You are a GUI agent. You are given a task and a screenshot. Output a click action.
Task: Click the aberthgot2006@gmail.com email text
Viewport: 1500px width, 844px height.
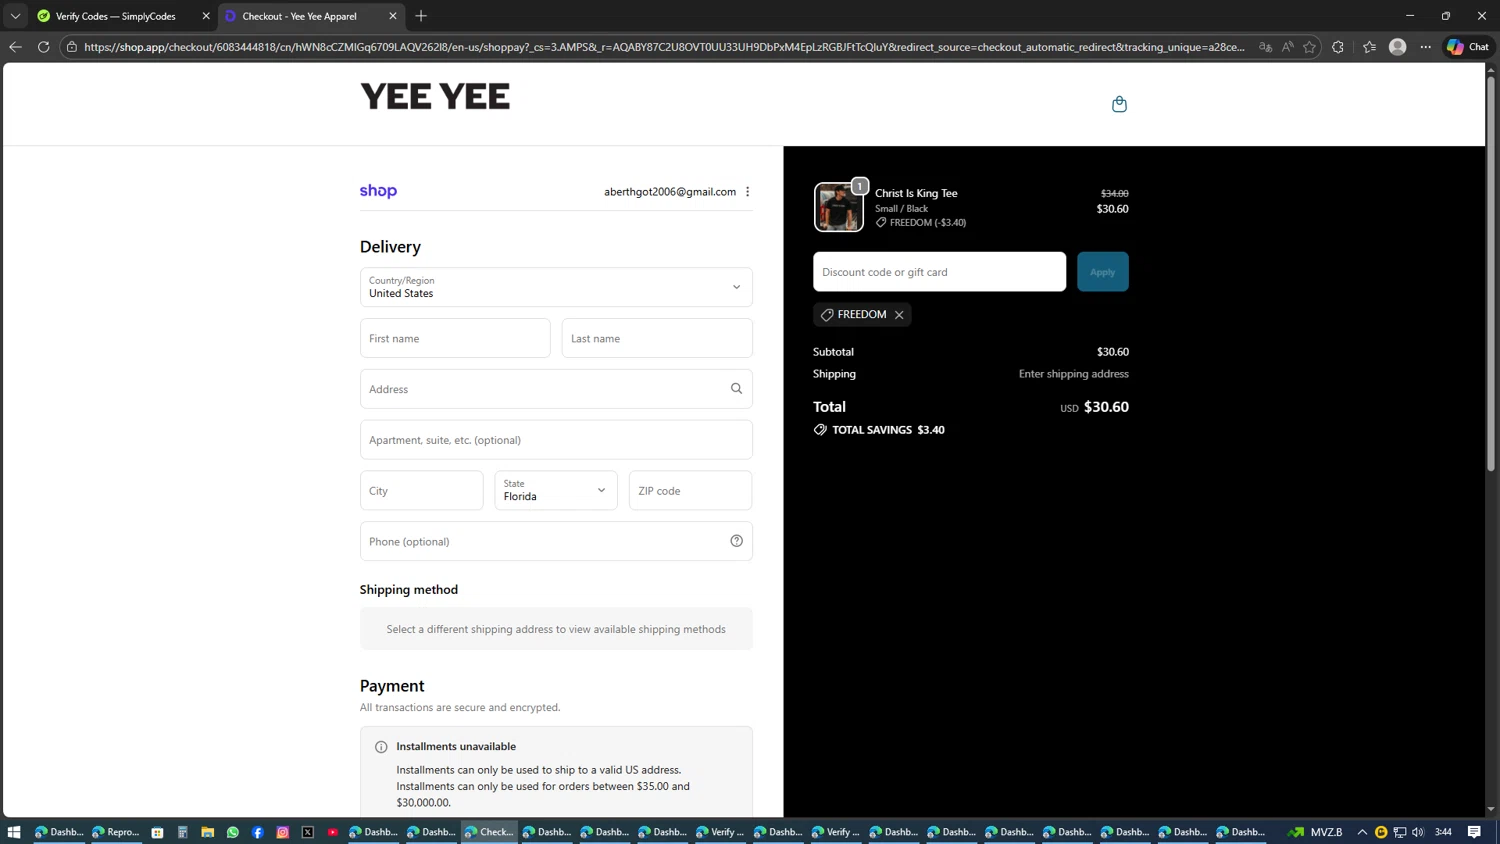tap(670, 192)
